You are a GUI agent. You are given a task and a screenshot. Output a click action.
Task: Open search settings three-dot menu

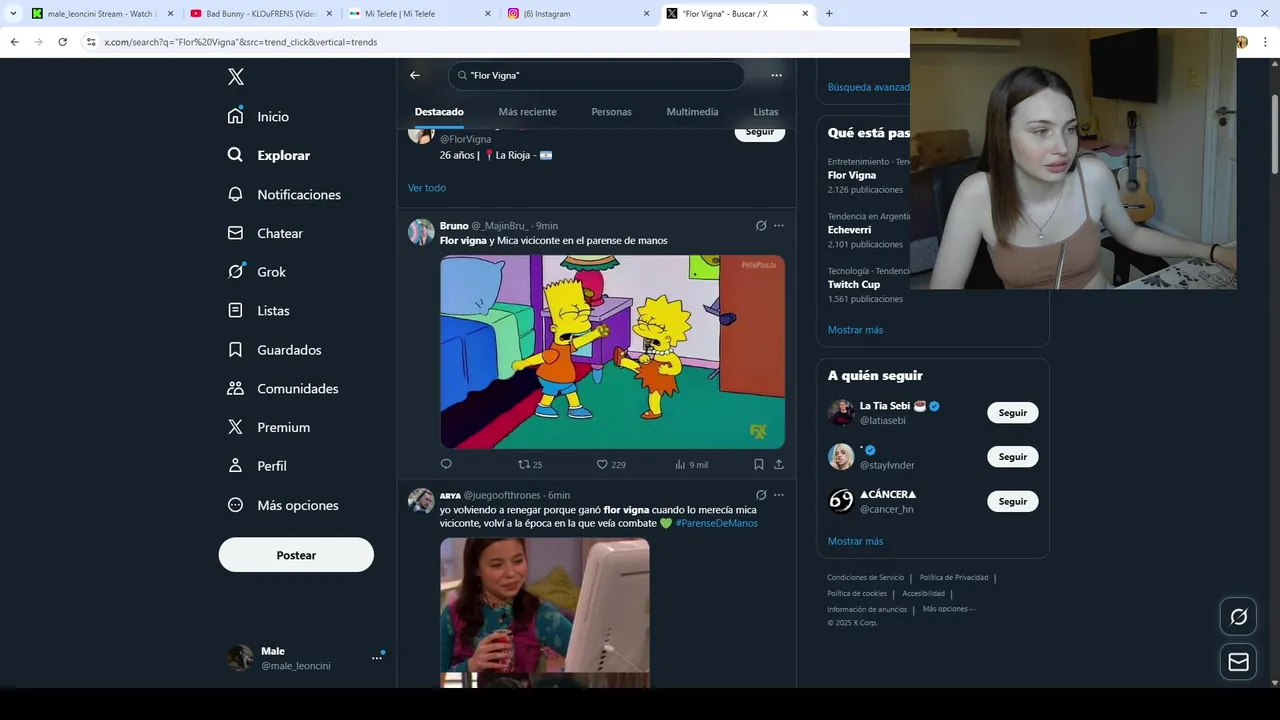776,75
